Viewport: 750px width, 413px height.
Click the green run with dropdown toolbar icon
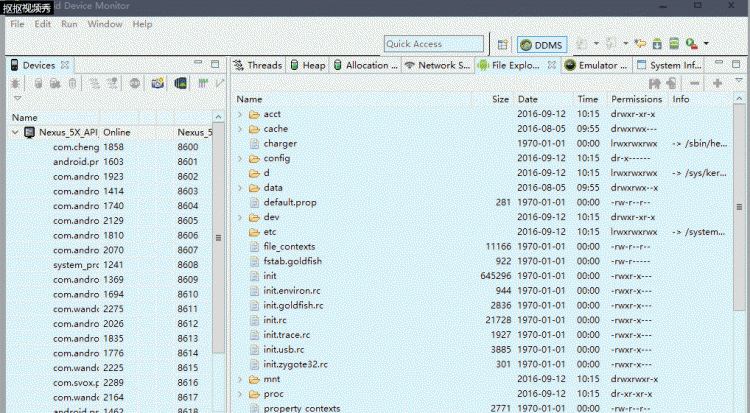click(x=691, y=44)
